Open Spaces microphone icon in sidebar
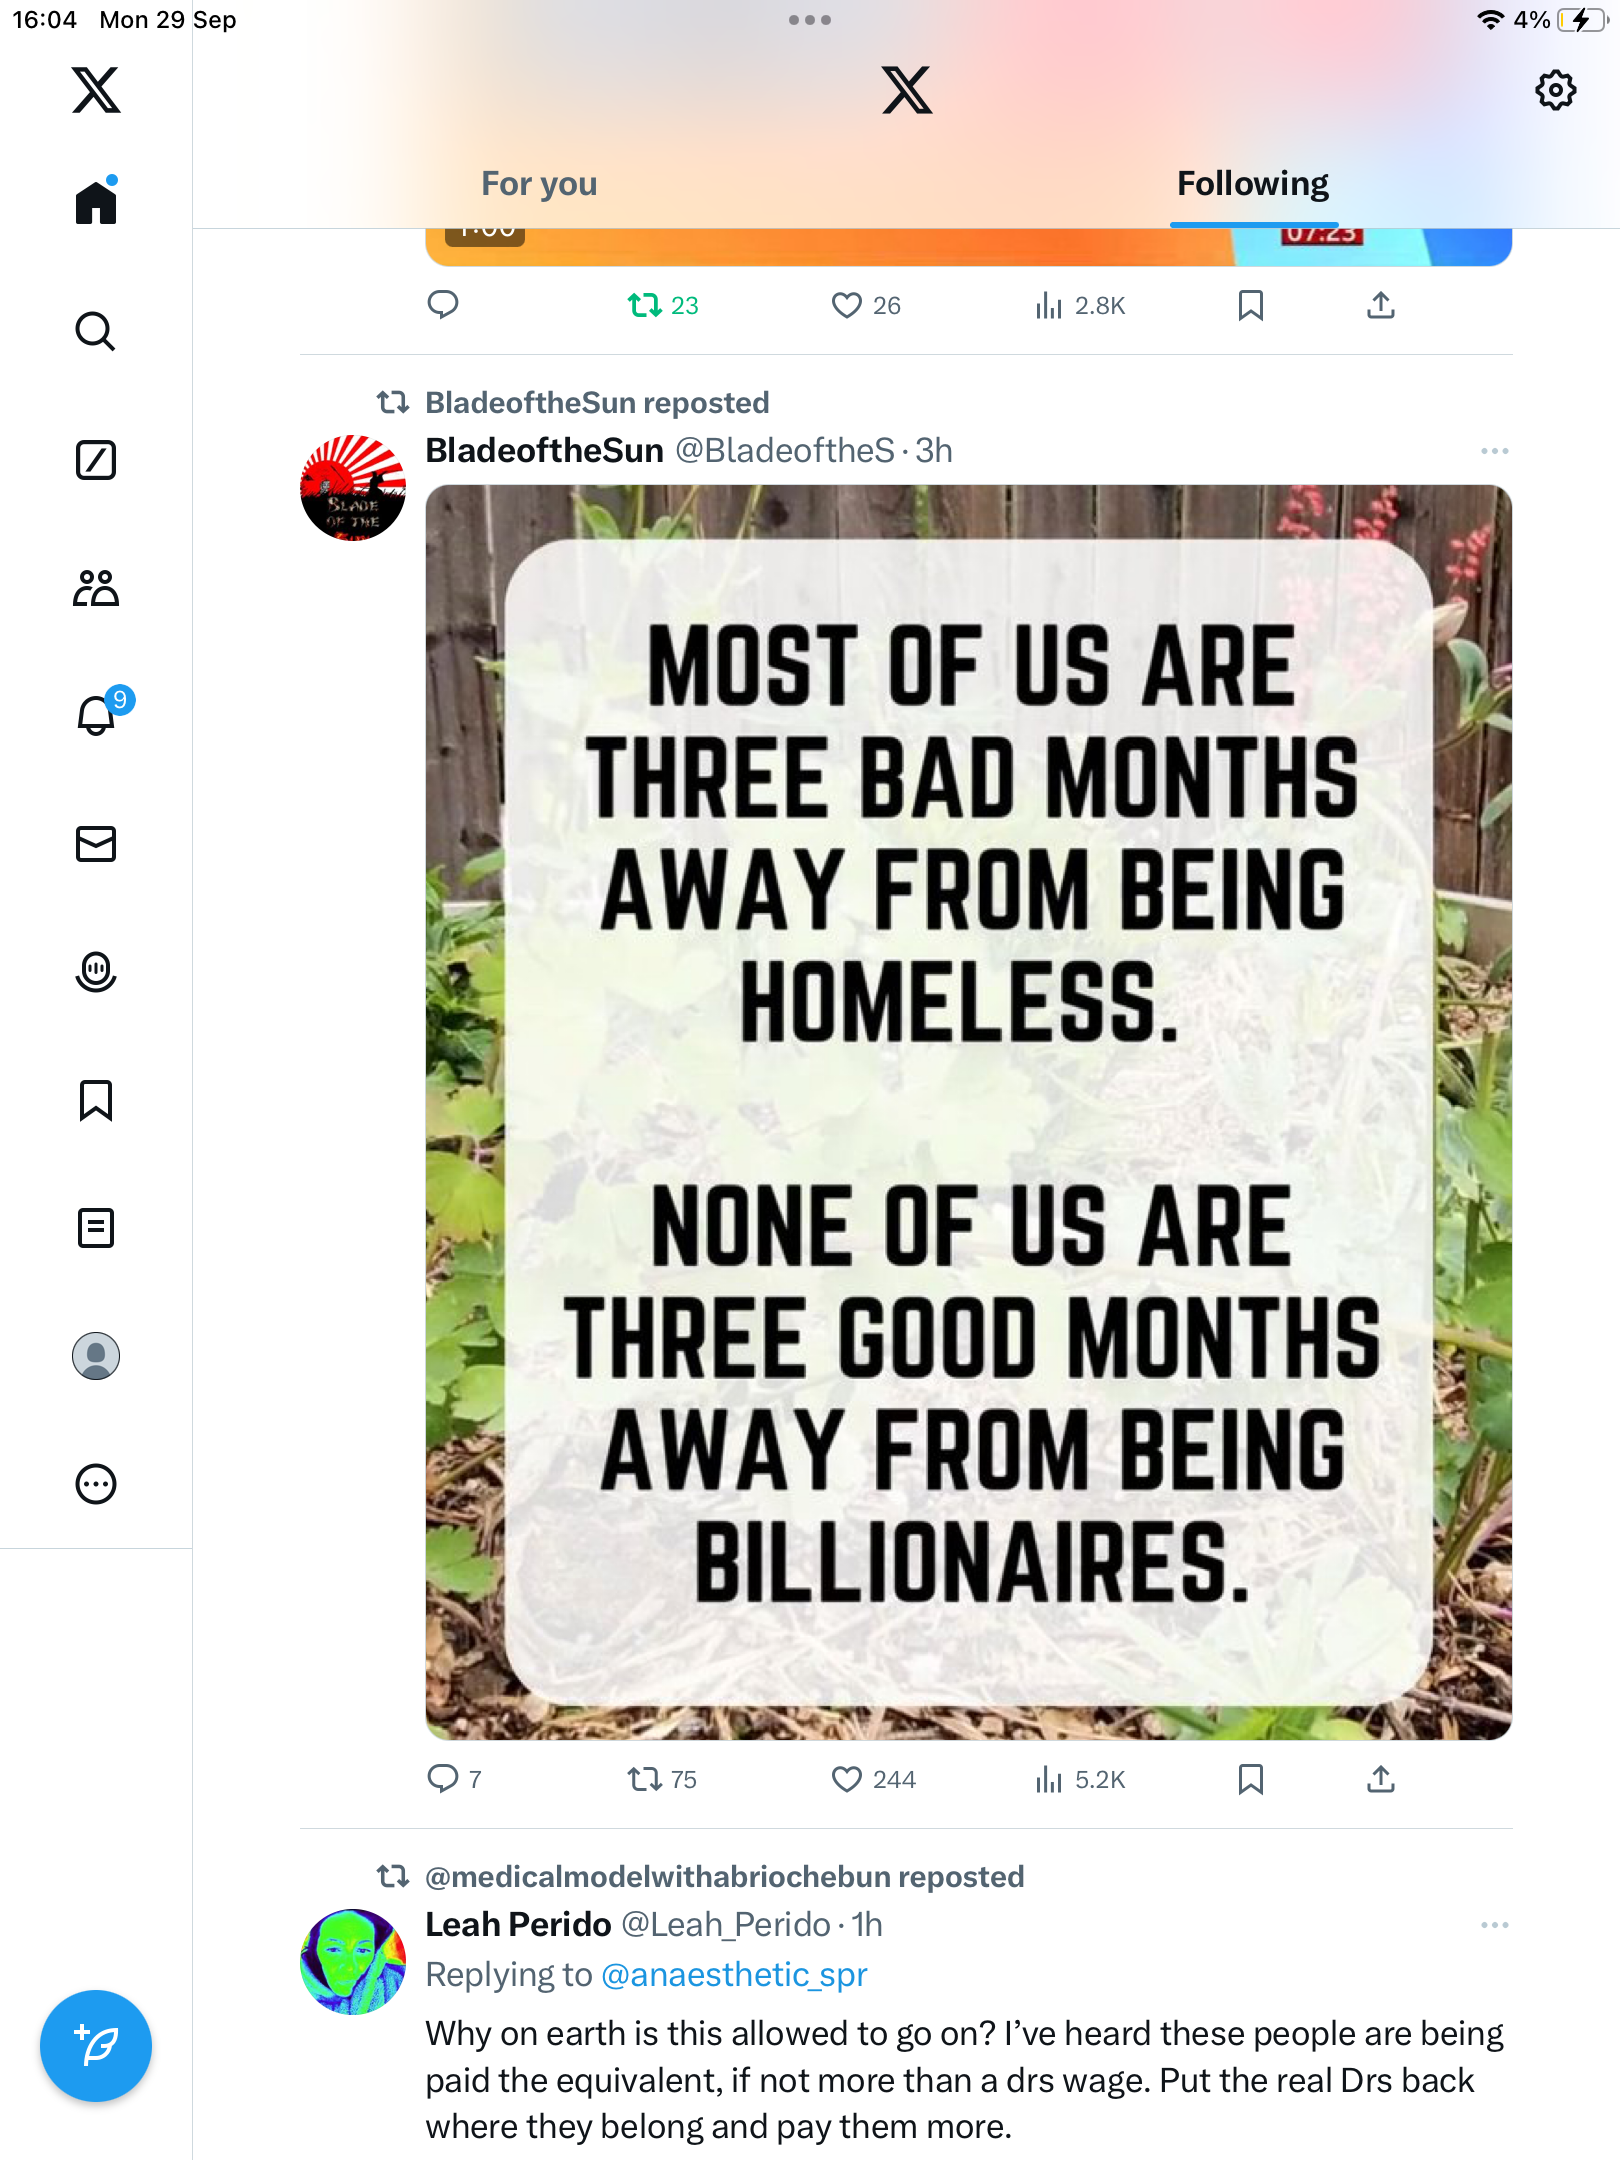The height and width of the screenshot is (2160, 1620). pos(96,971)
